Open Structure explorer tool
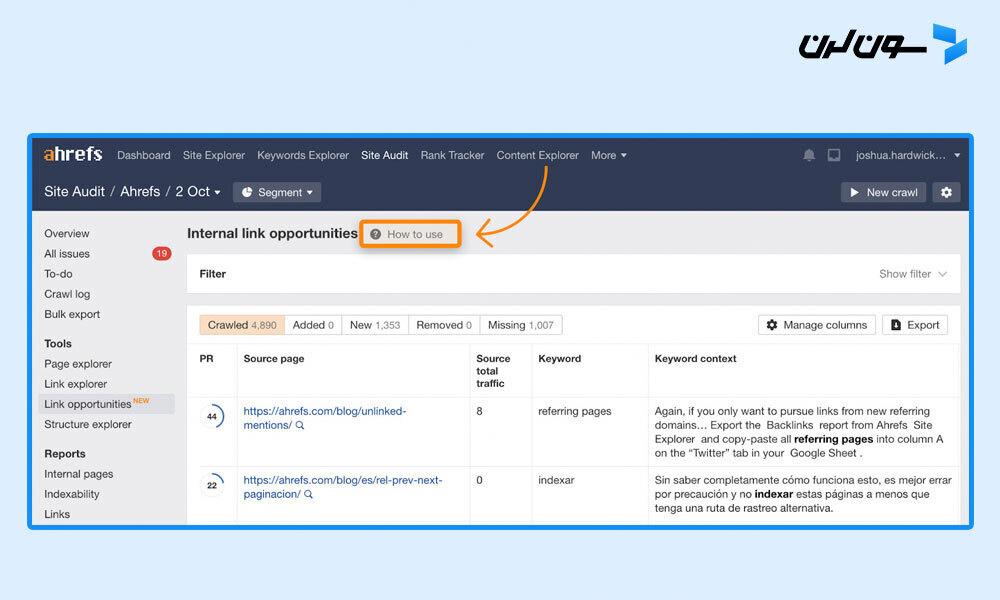 click(88, 424)
